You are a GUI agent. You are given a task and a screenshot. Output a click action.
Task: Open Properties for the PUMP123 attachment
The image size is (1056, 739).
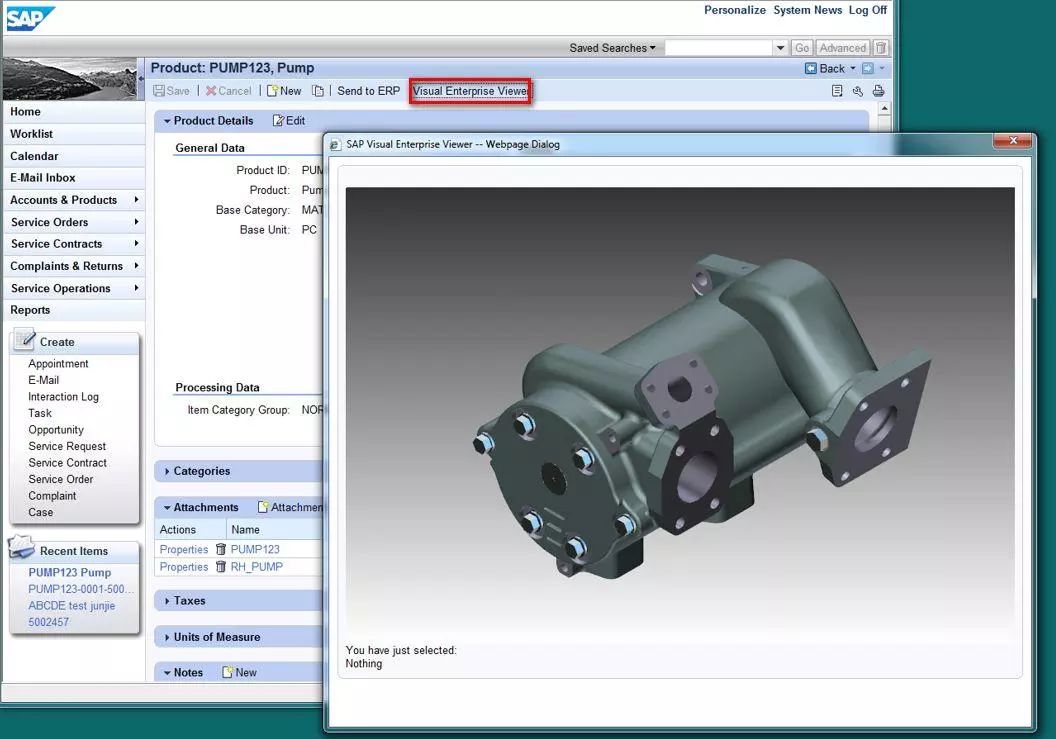pos(184,550)
